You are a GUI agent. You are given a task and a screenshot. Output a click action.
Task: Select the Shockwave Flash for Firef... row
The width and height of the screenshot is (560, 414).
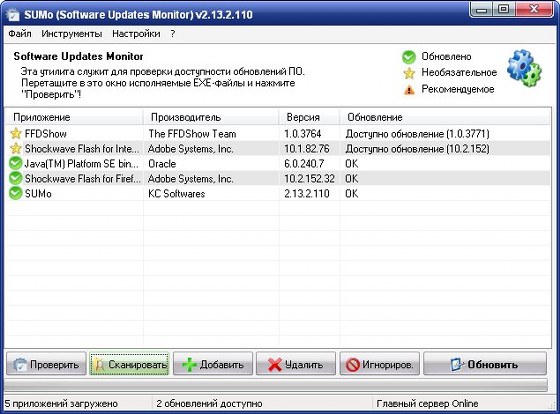point(278,178)
